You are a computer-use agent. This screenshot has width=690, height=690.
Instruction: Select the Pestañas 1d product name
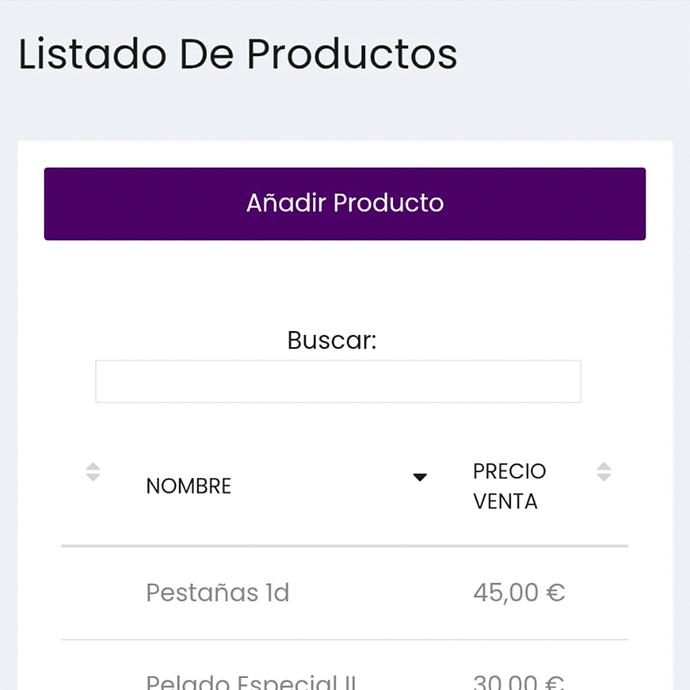coord(217,592)
